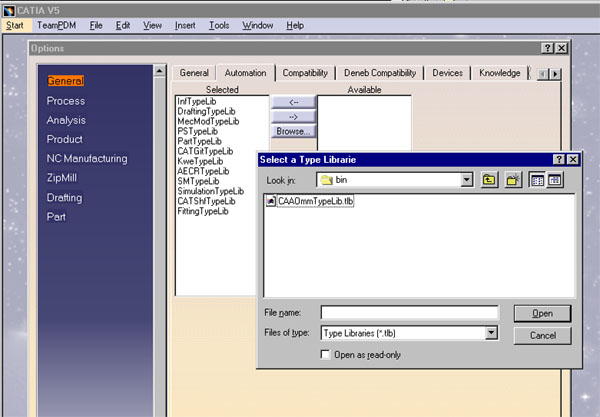Open the TeamPDM menu
This screenshot has width=600, height=417.
[56, 25]
